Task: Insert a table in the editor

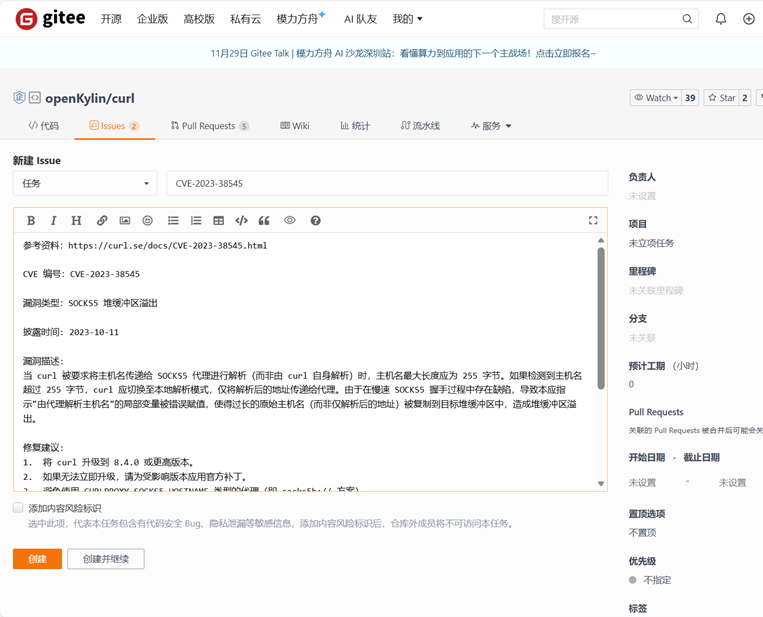Action: [x=218, y=220]
